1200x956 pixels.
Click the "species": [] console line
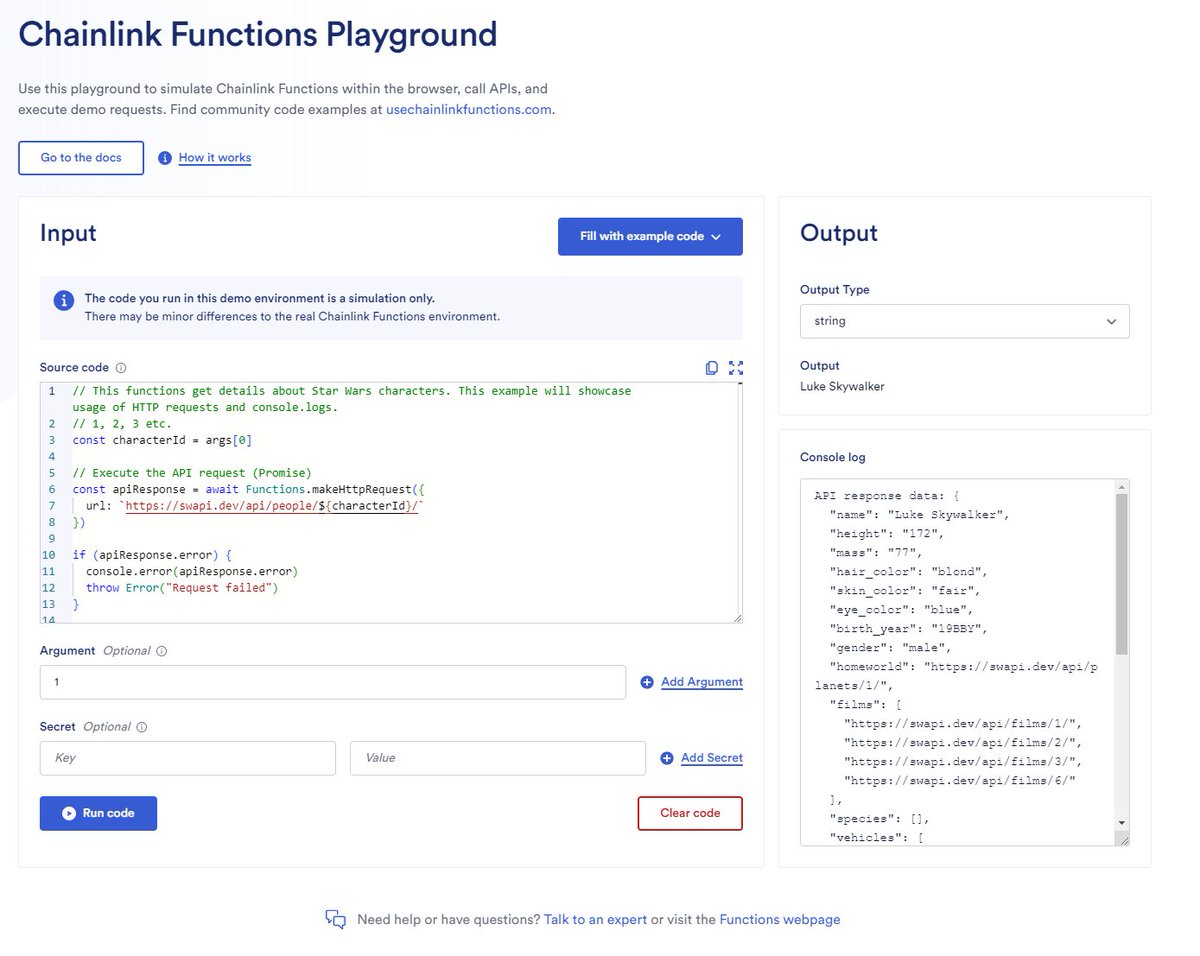[x=880, y=818]
